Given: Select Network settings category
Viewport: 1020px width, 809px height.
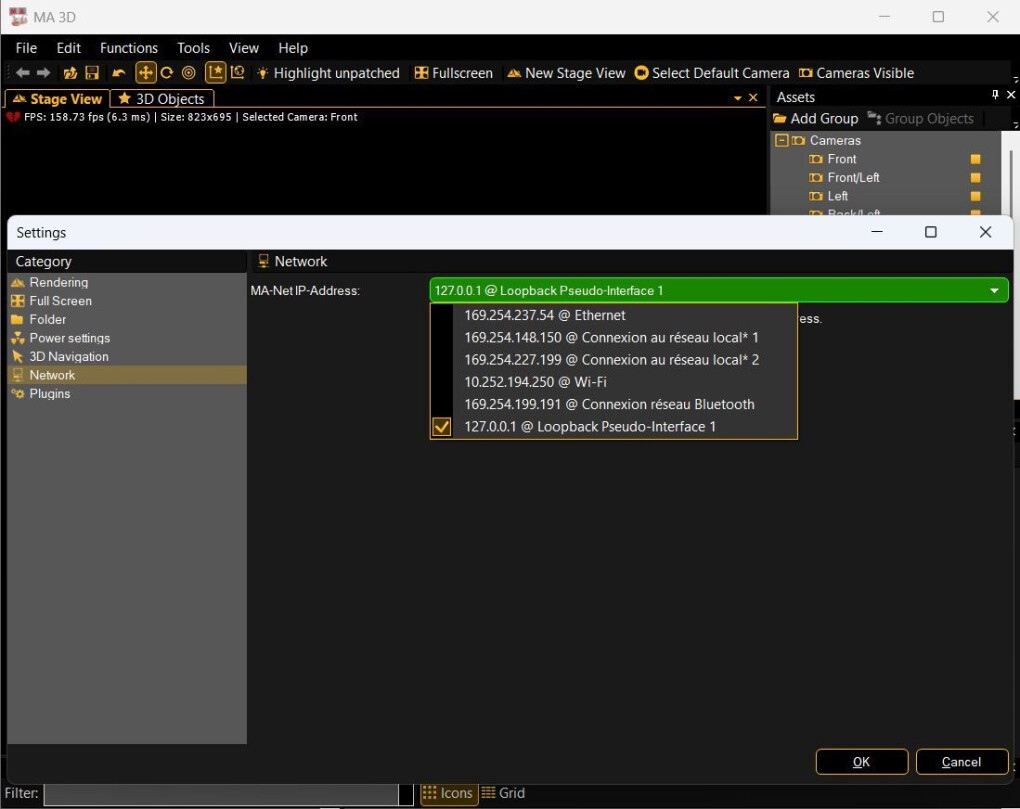Looking at the screenshot, I should click(127, 375).
